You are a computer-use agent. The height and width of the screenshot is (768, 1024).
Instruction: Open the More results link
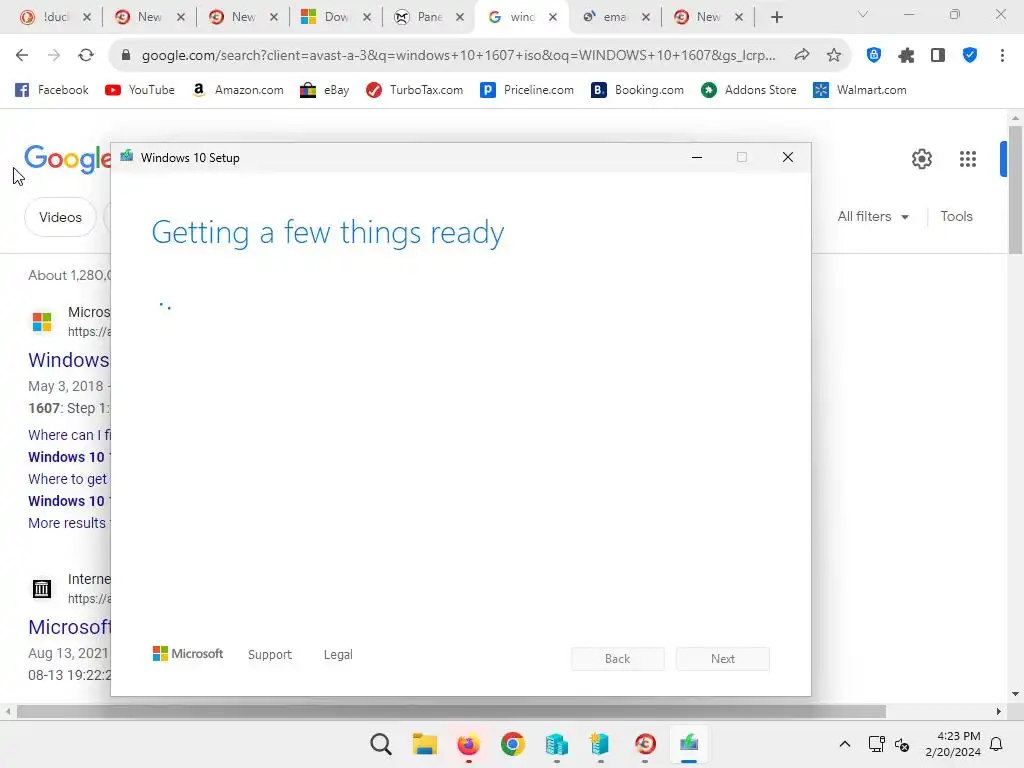tap(67, 523)
